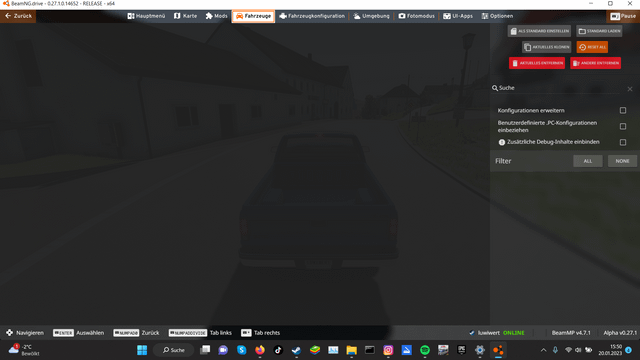Viewport: 640px width, 360px height.
Task: Click the filter ALL button
Action: coord(587,161)
